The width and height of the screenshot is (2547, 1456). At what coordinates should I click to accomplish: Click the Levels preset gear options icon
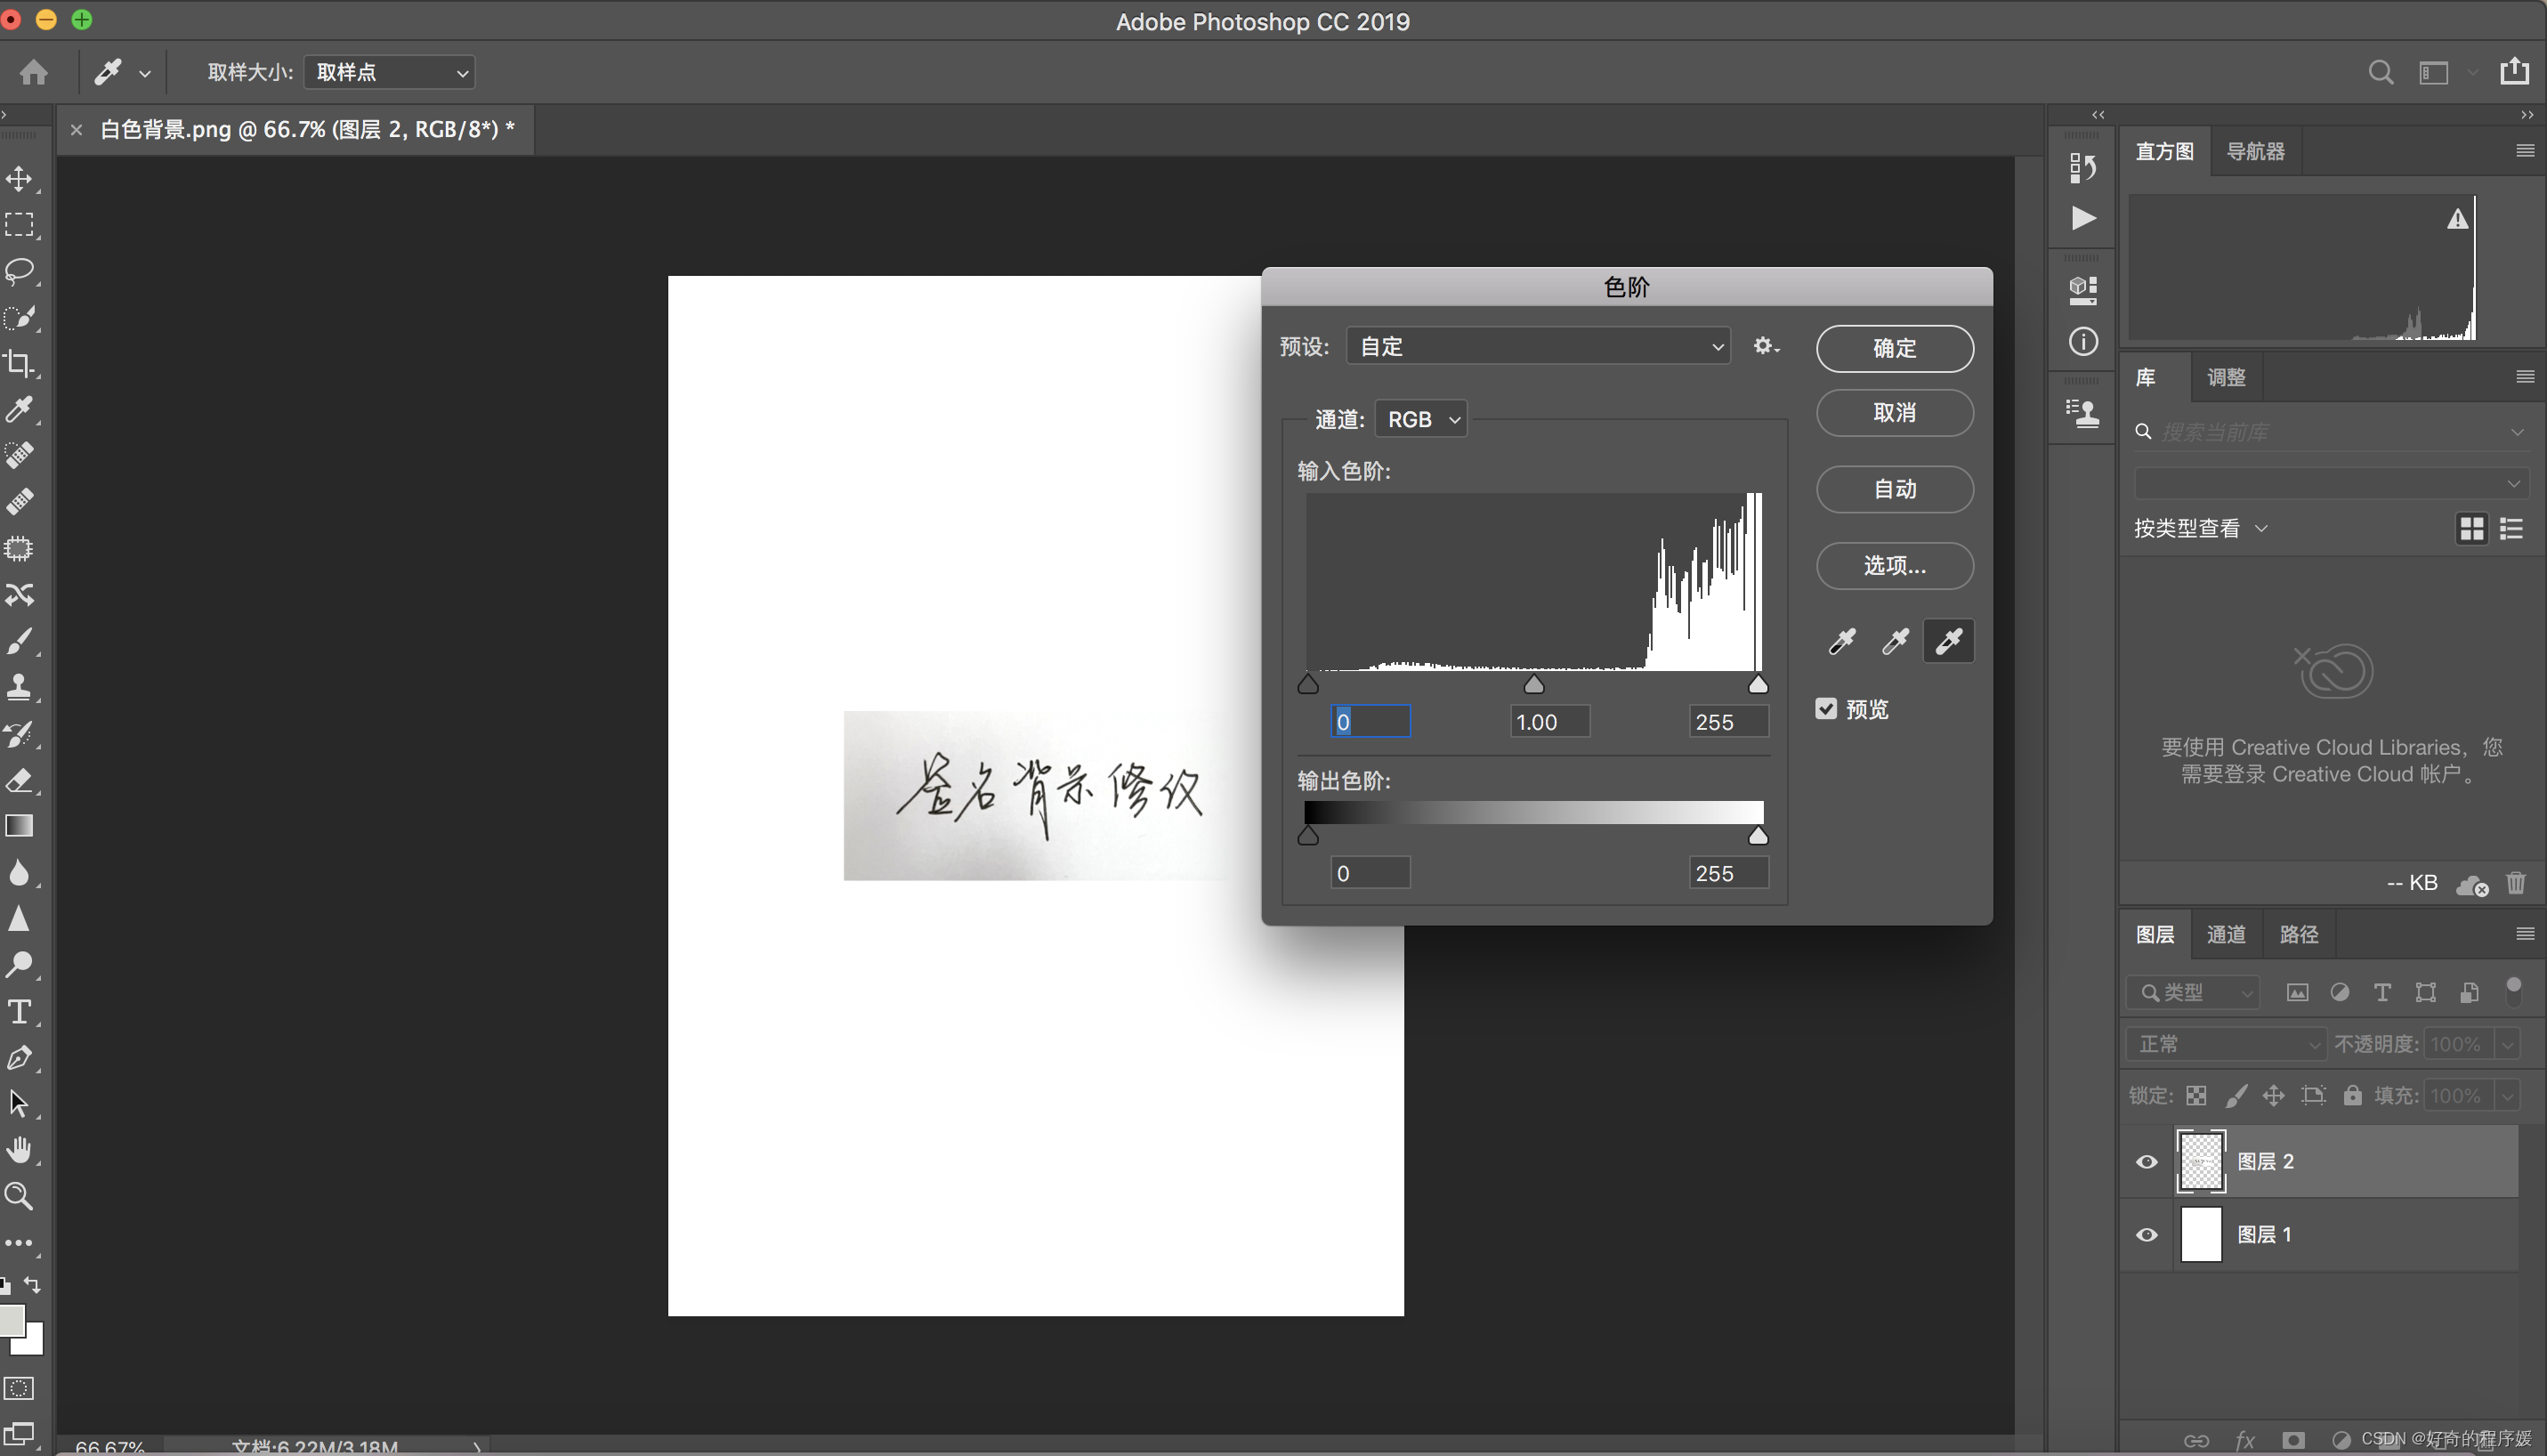point(1765,346)
